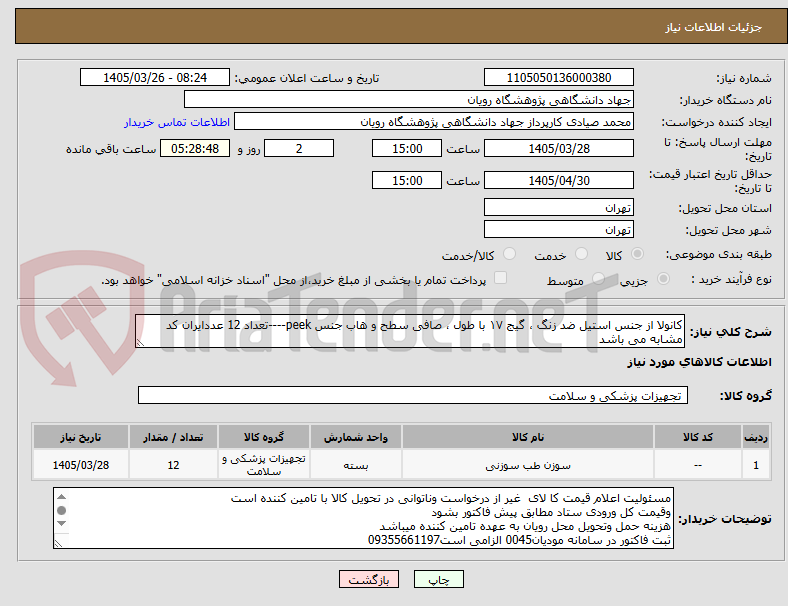Click the request creator name field
The width and height of the screenshot is (788, 606).
pos(434,122)
